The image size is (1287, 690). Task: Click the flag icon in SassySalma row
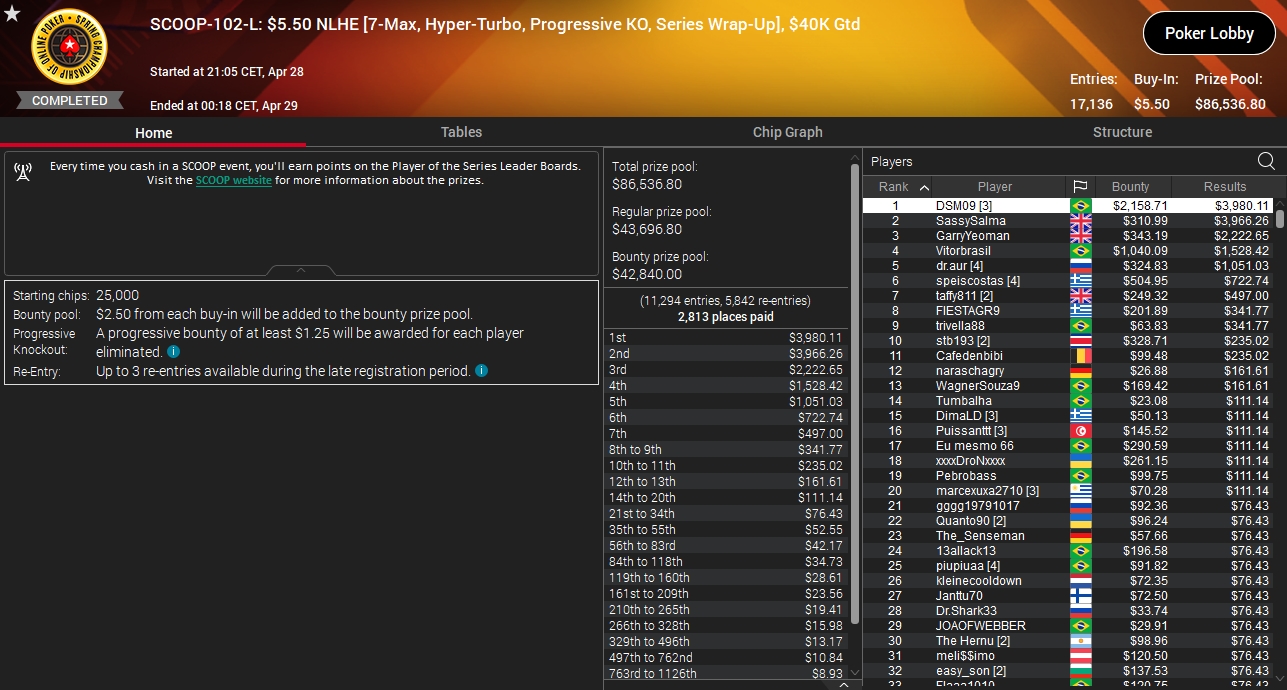pos(1080,221)
